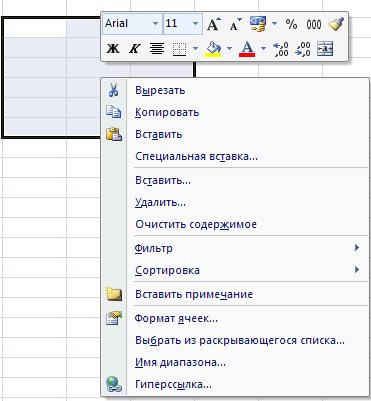
Task: Toggle bold with the Ж button
Action: point(113,49)
